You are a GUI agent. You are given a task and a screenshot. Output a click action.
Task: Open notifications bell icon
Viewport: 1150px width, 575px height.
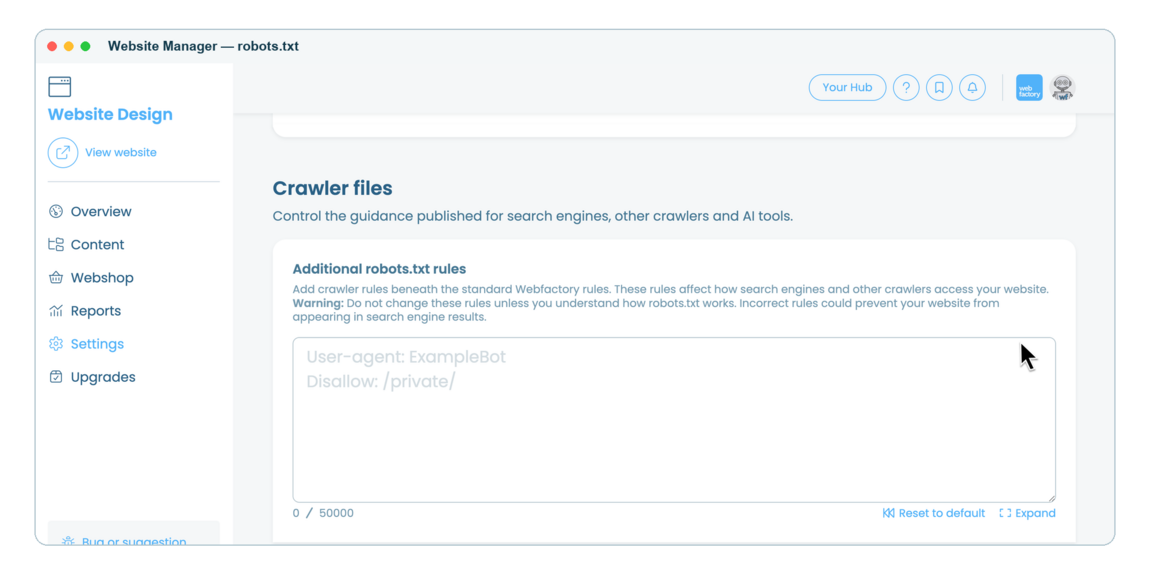click(x=973, y=87)
